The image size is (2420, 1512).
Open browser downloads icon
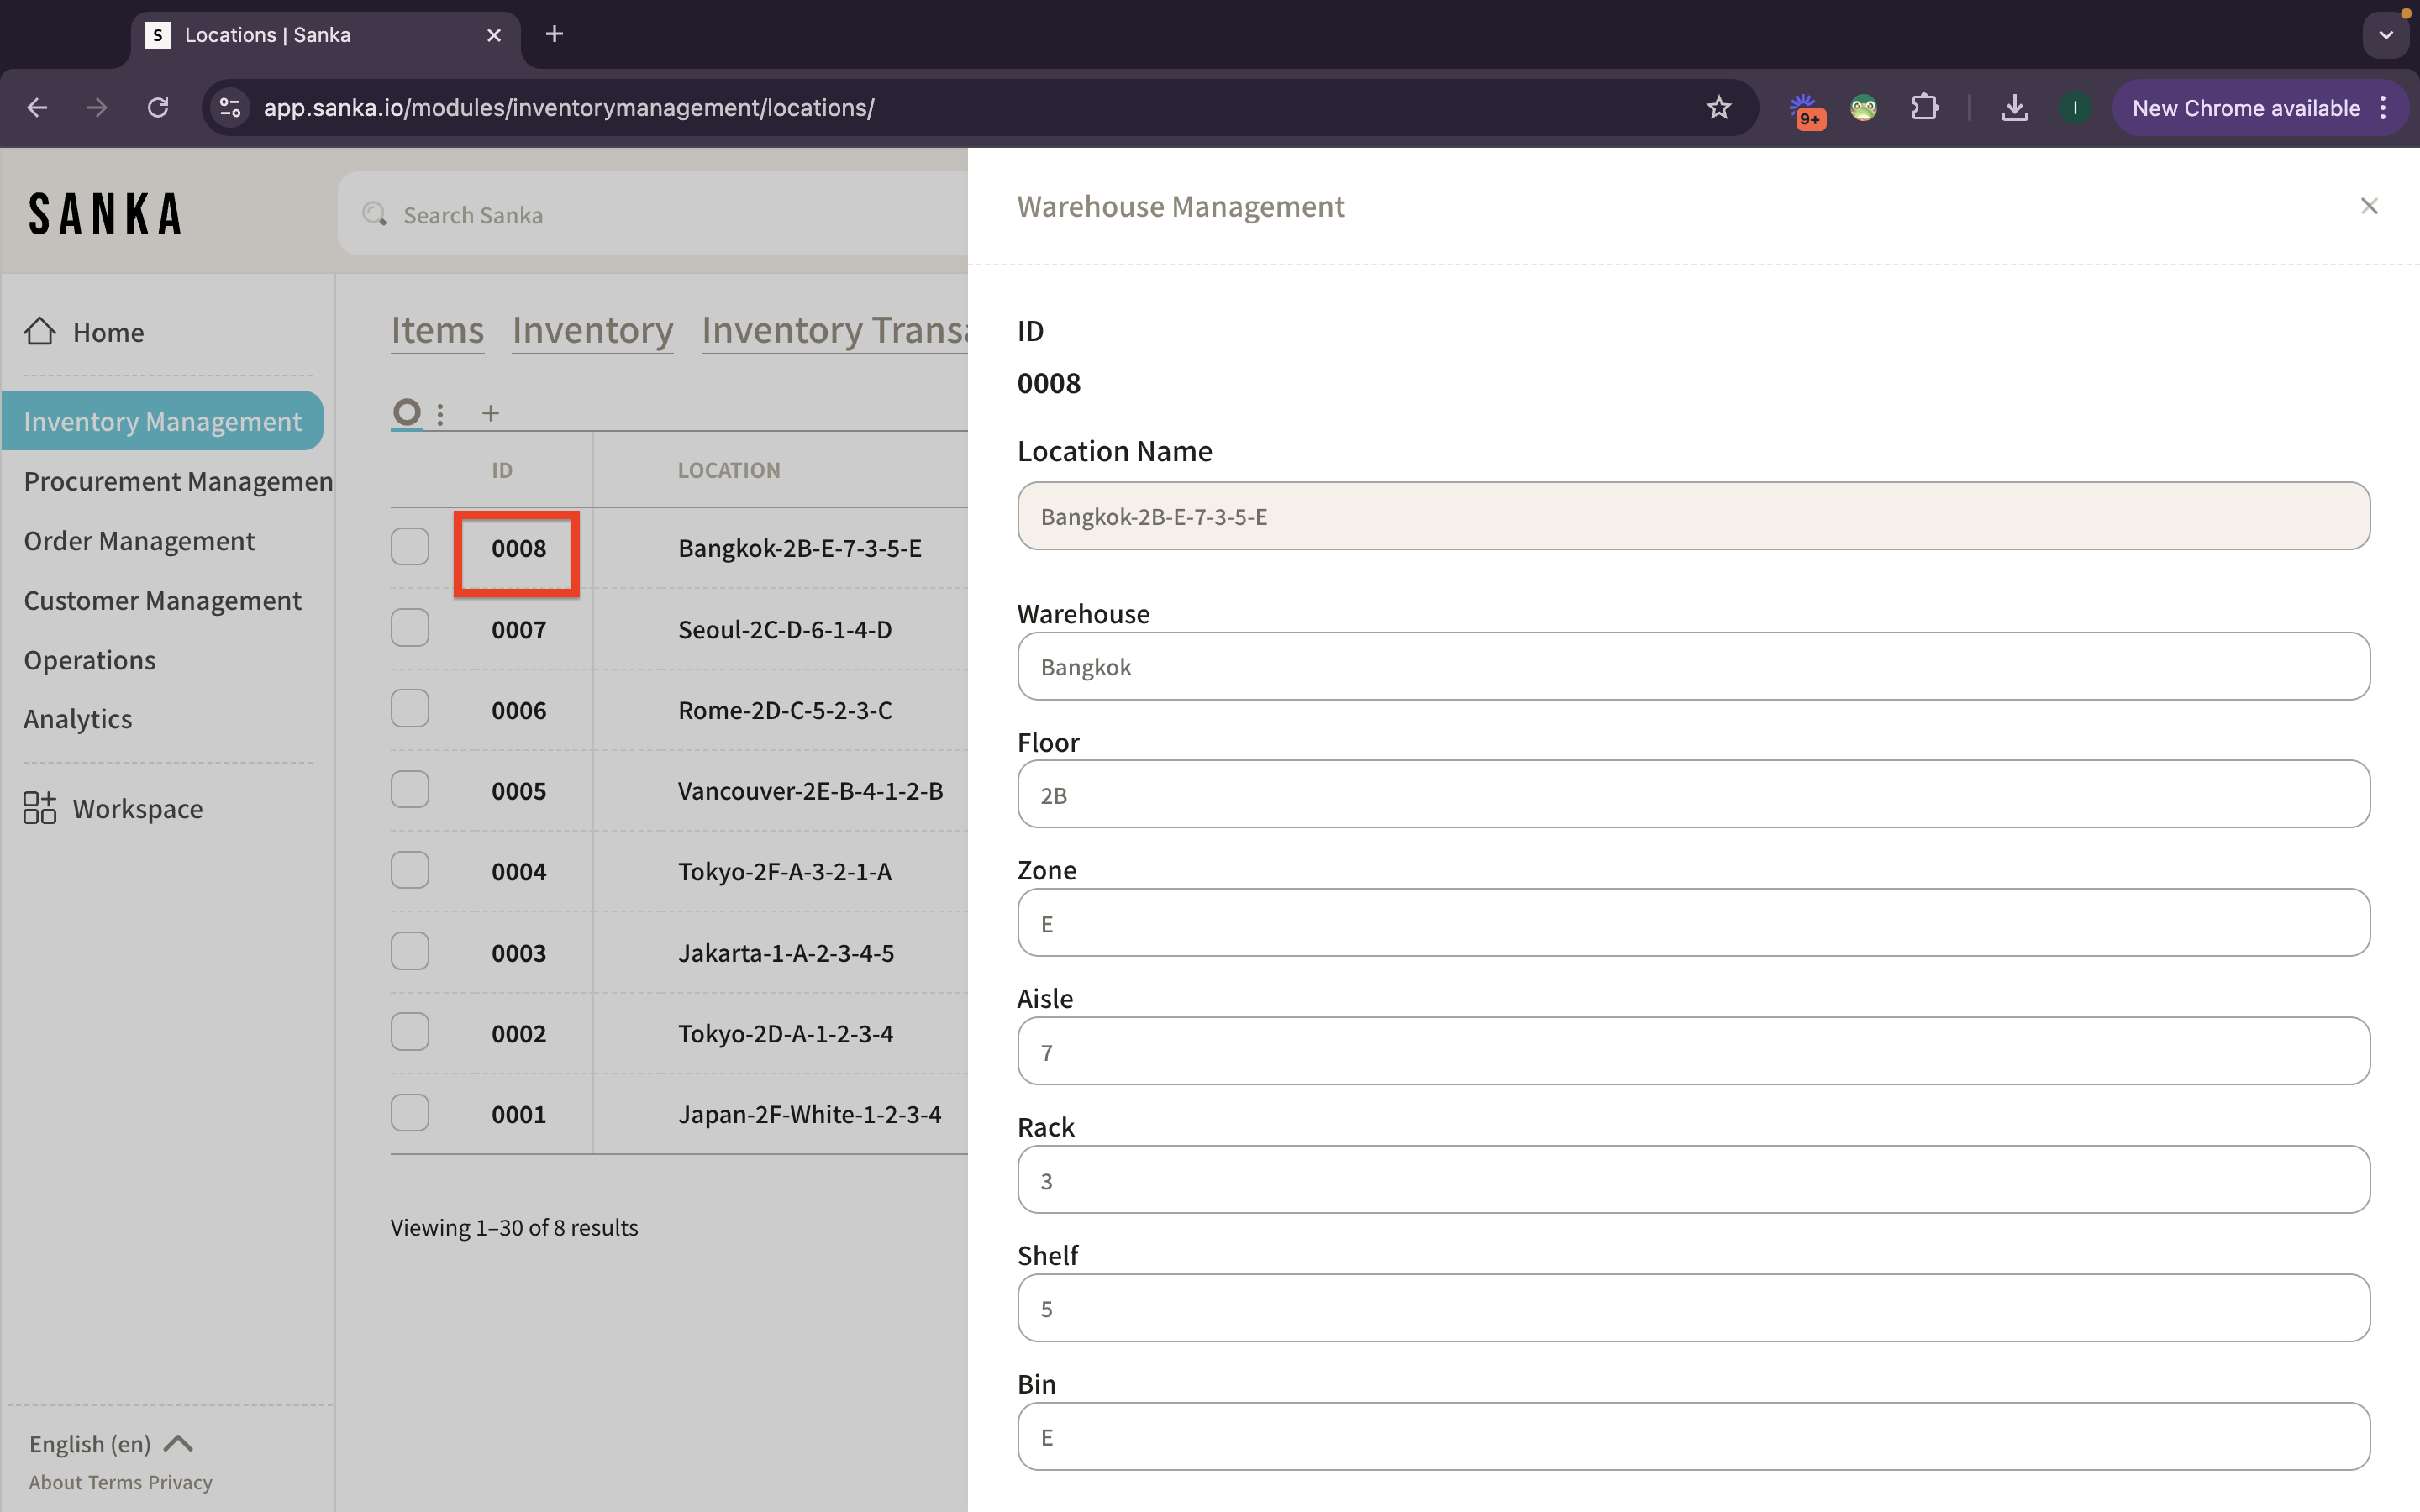pos(2014,108)
